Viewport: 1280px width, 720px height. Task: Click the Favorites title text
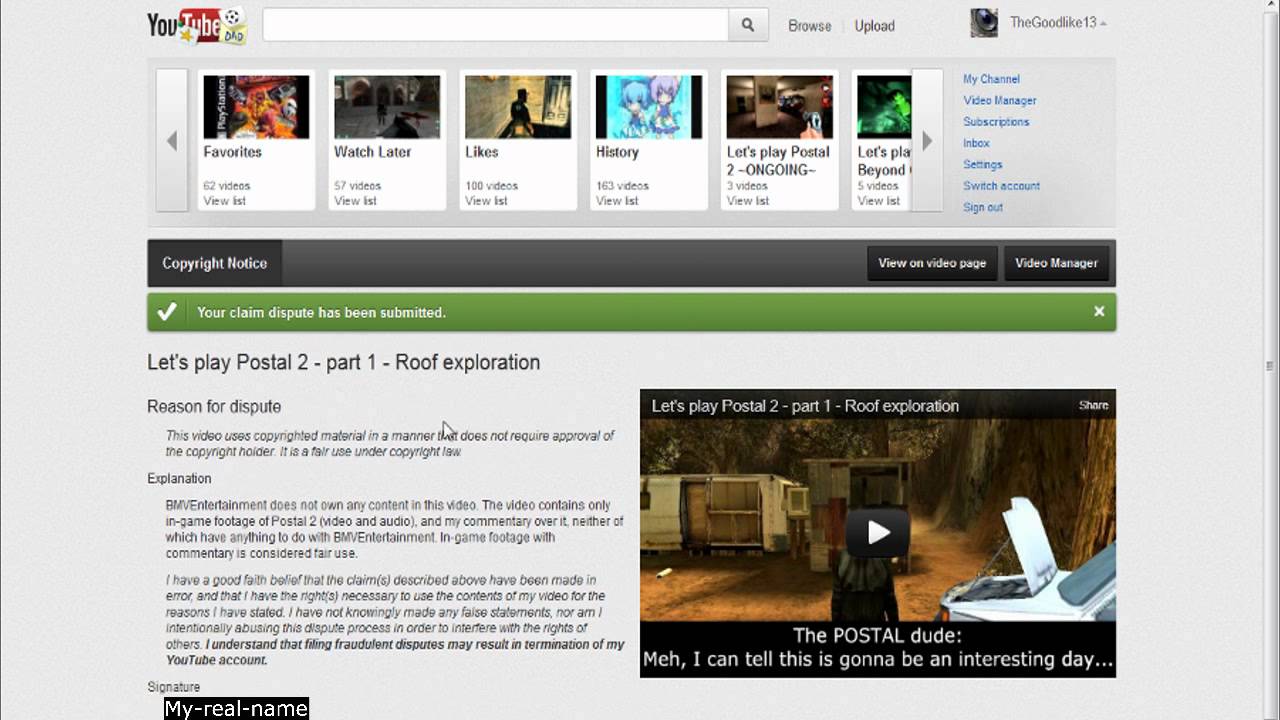click(x=232, y=152)
